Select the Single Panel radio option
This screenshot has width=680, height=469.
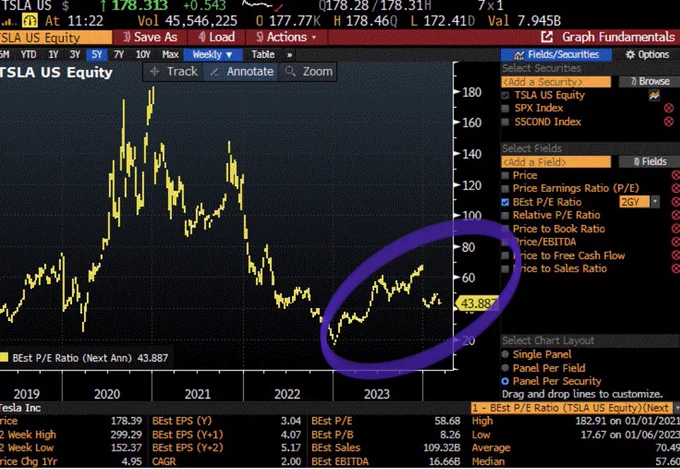[x=505, y=354]
